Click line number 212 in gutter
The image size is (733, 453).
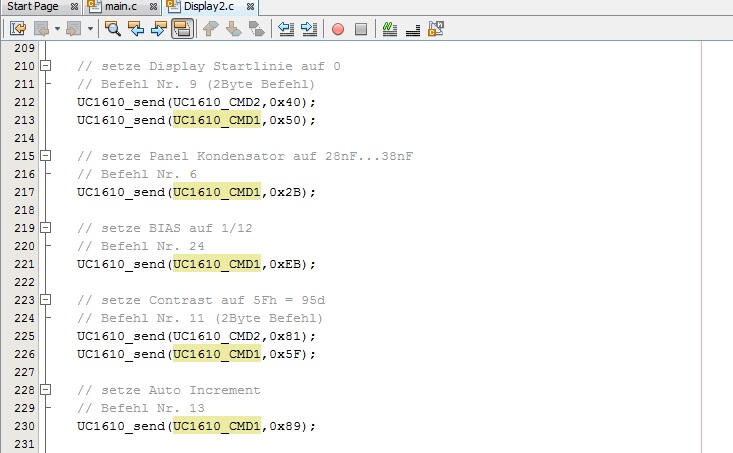click(x=24, y=102)
